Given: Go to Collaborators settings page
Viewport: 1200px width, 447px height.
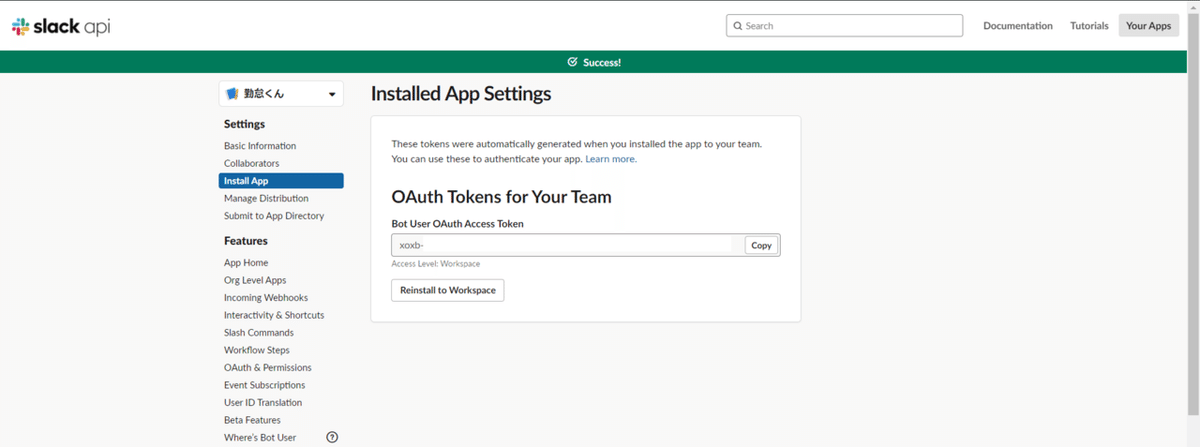Looking at the screenshot, I should [x=252, y=163].
